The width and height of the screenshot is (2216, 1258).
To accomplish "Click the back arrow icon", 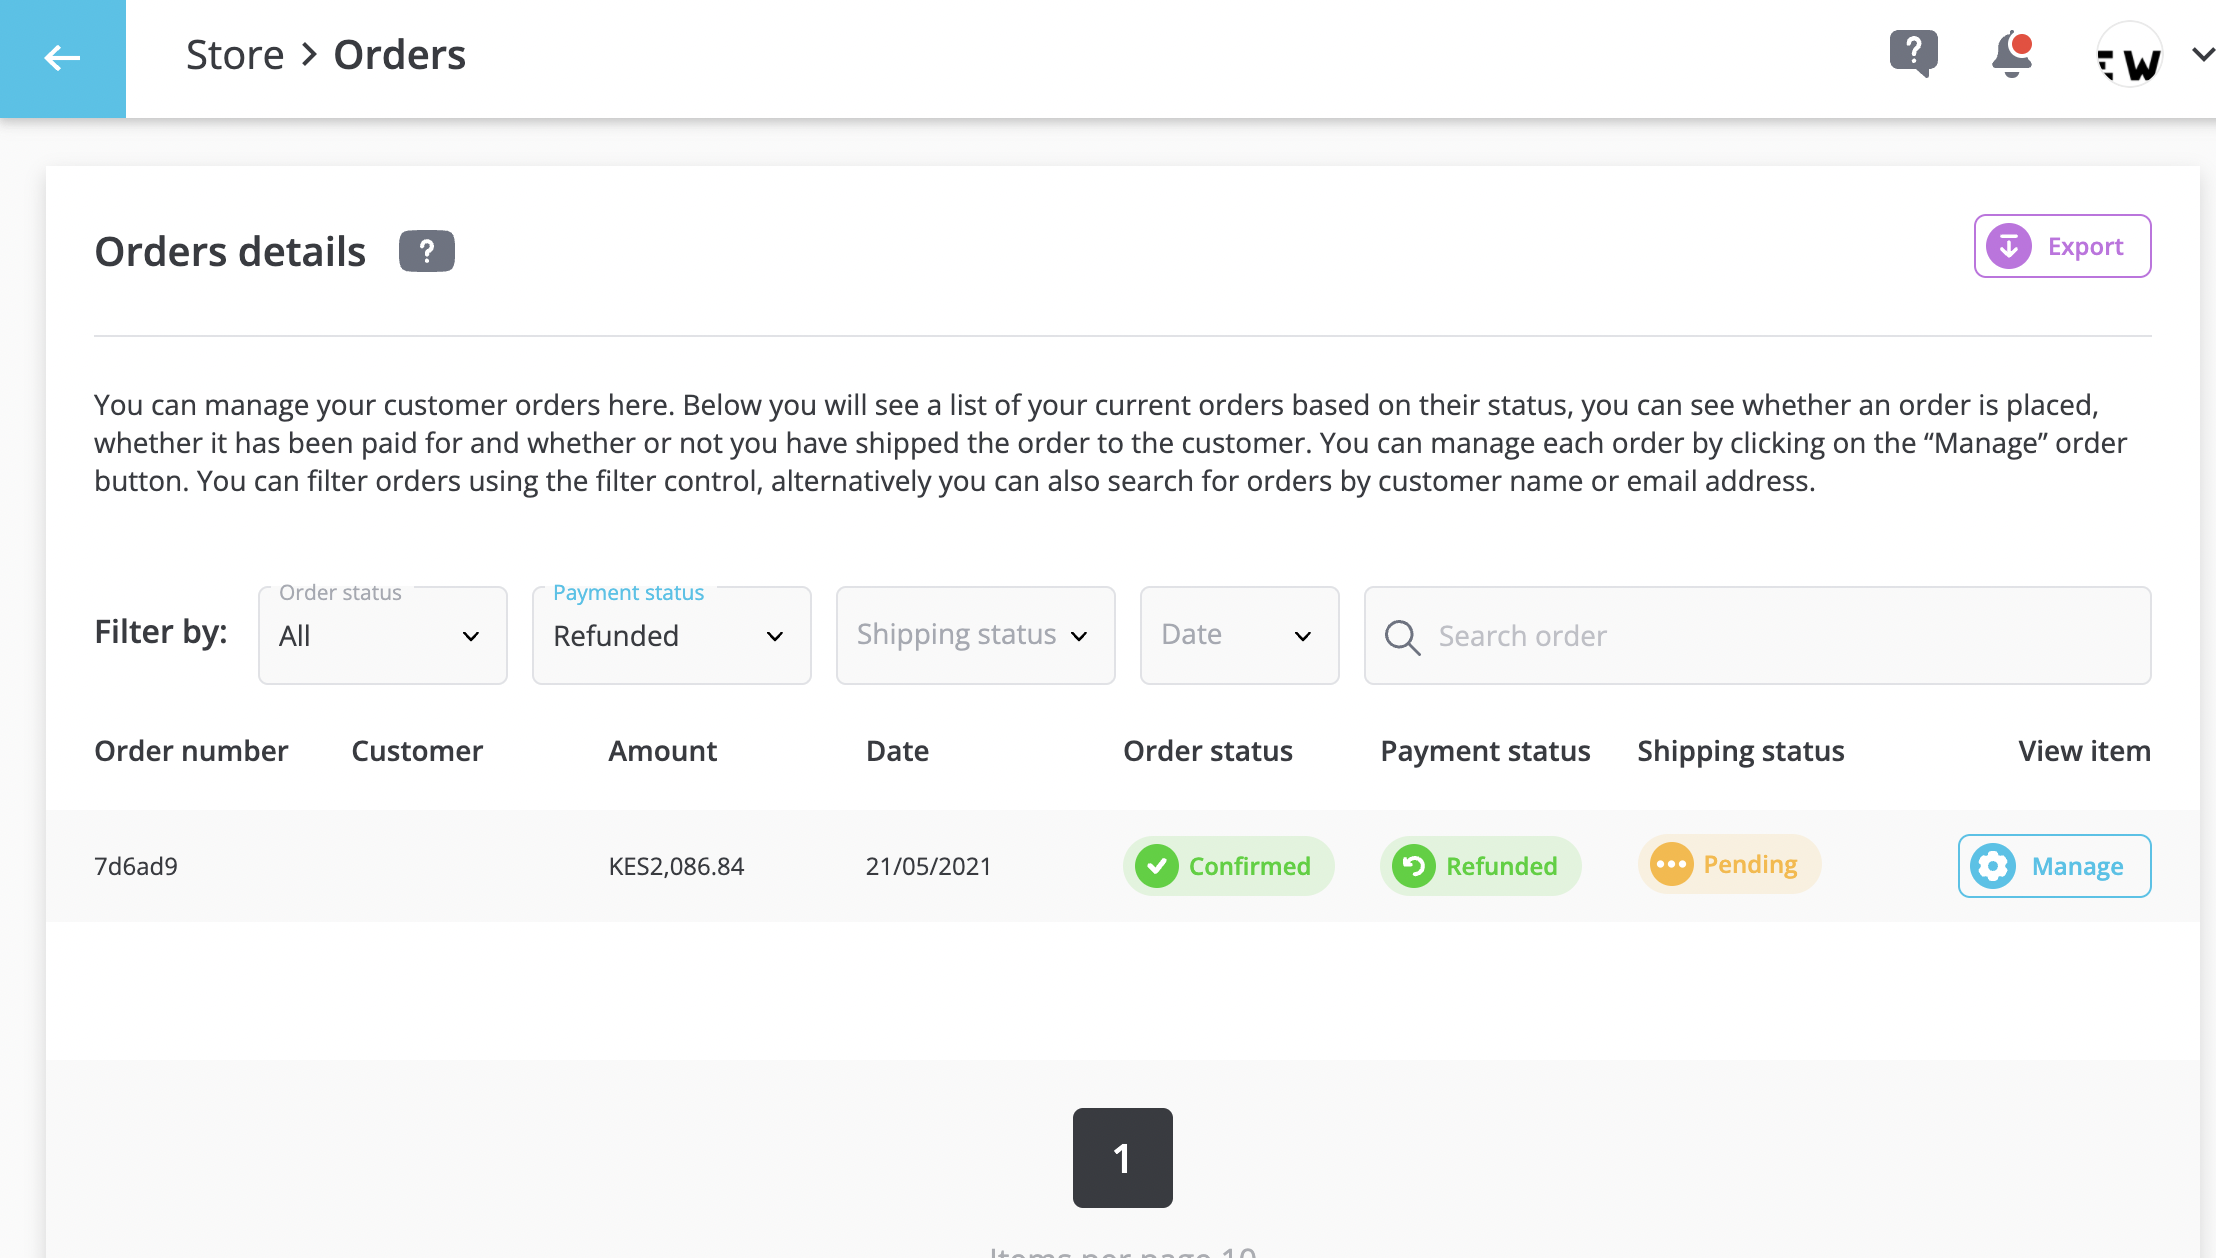I will (x=62, y=58).
